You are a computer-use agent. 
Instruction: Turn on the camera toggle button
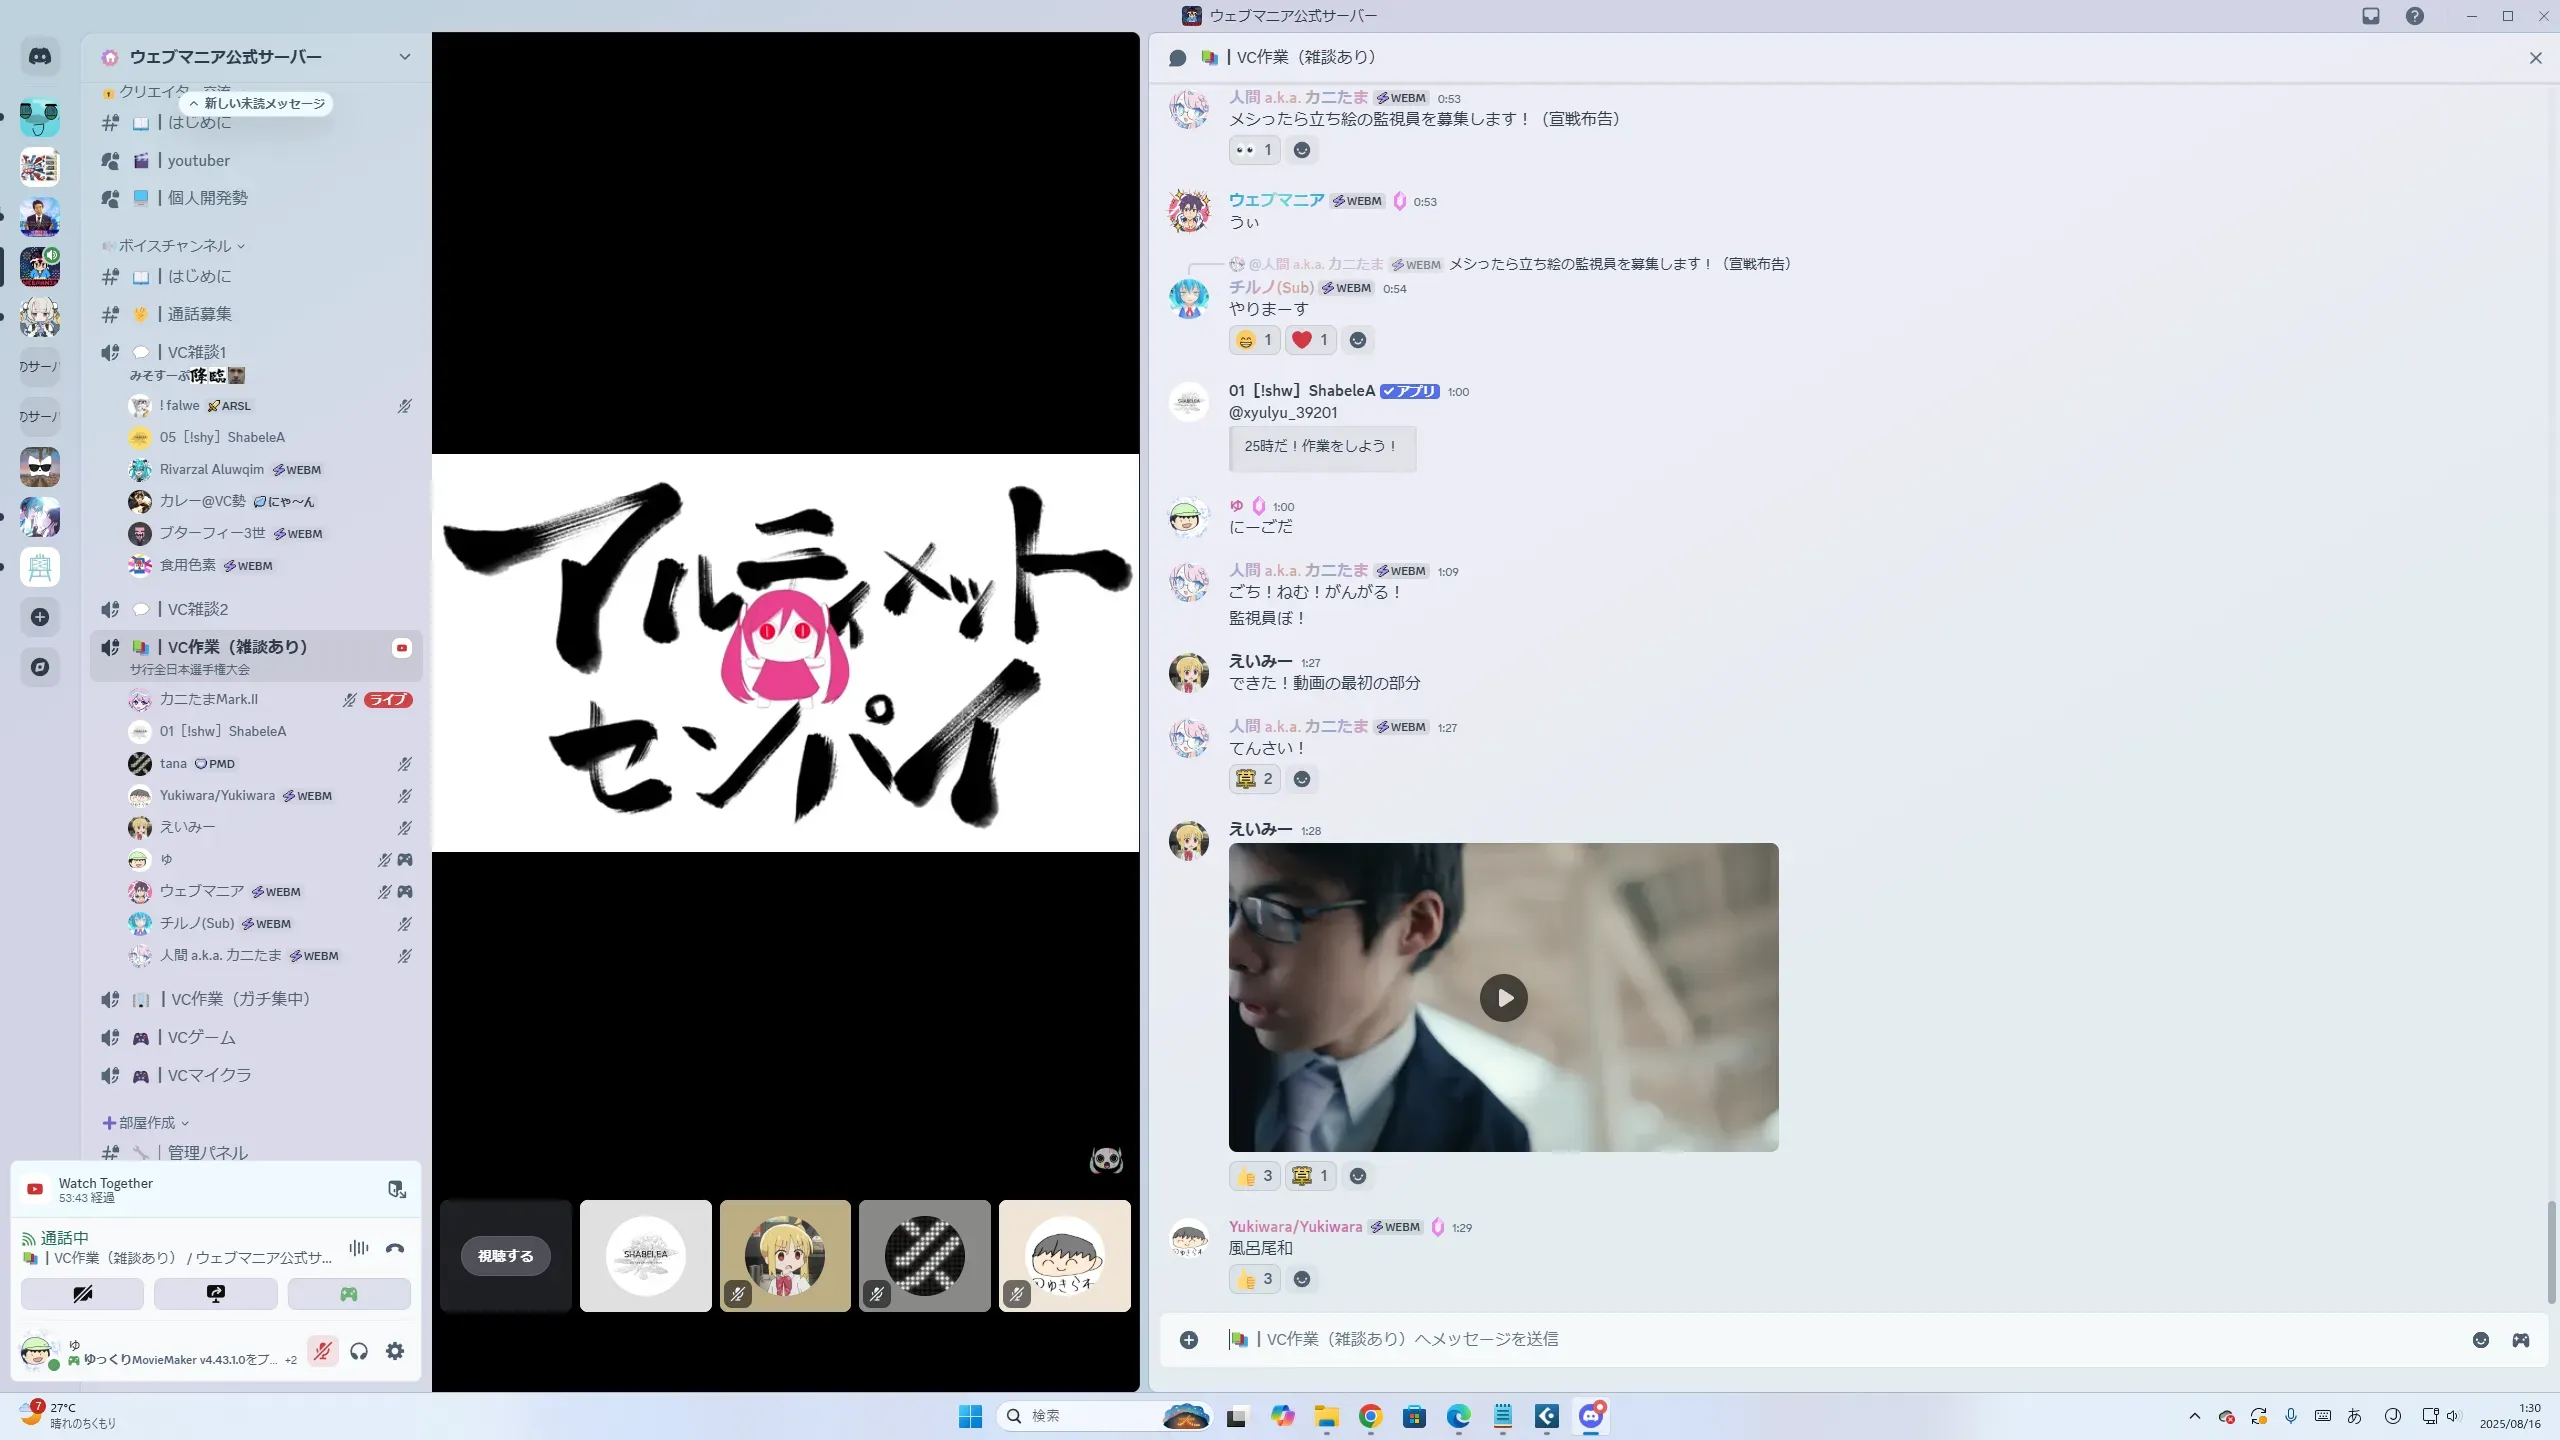click(82, 1294)
